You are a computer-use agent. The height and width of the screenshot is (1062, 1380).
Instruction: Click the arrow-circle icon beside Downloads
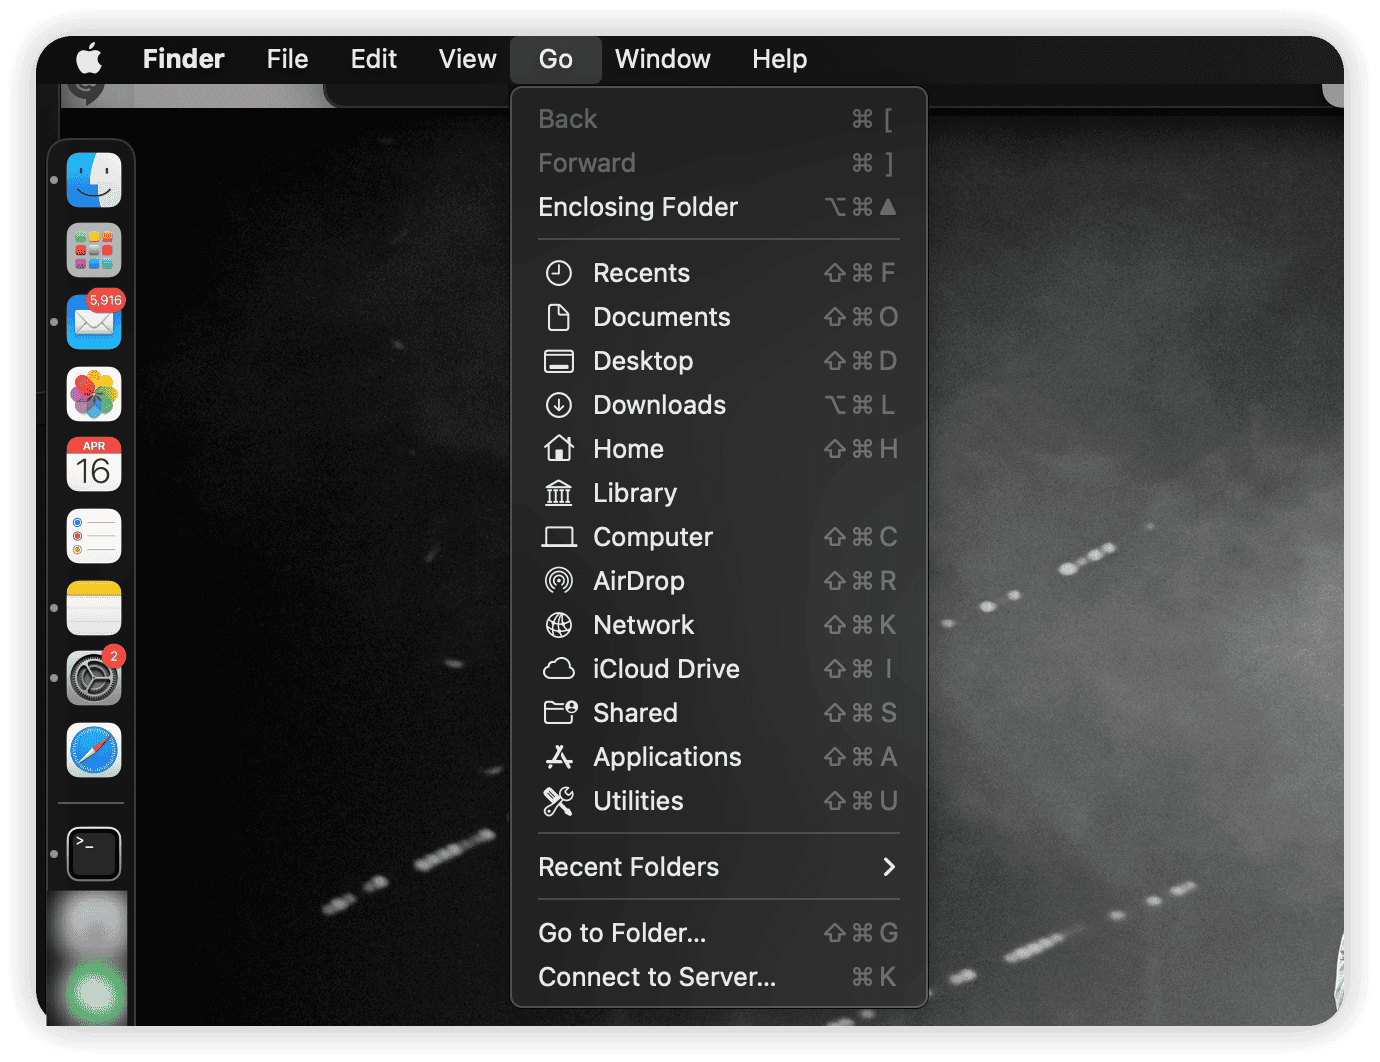point(559,405)
